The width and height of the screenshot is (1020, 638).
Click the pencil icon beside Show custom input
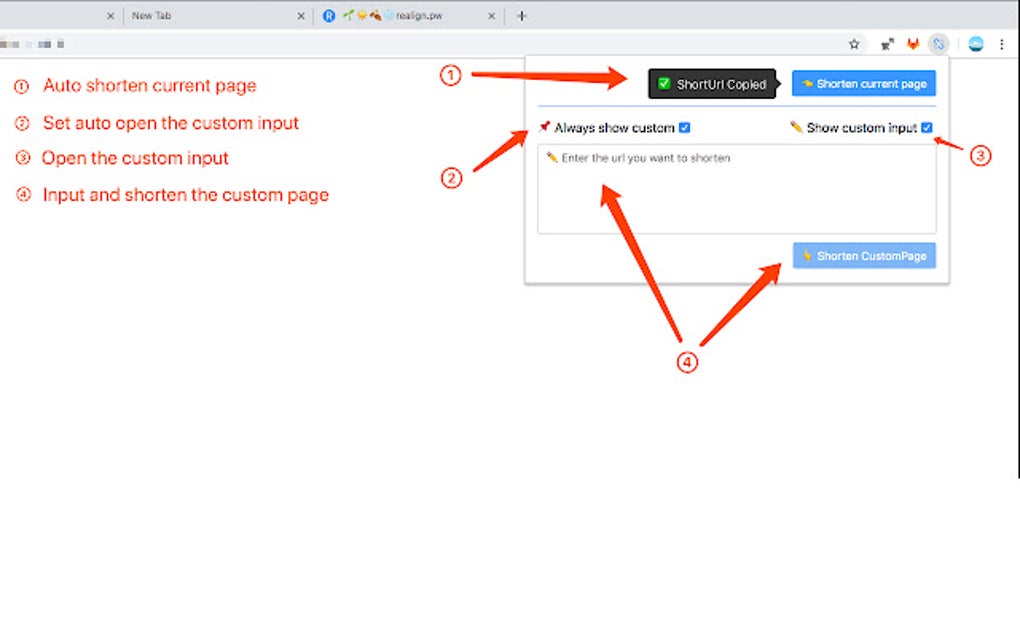pyautogui.click(x=796, y=127)
